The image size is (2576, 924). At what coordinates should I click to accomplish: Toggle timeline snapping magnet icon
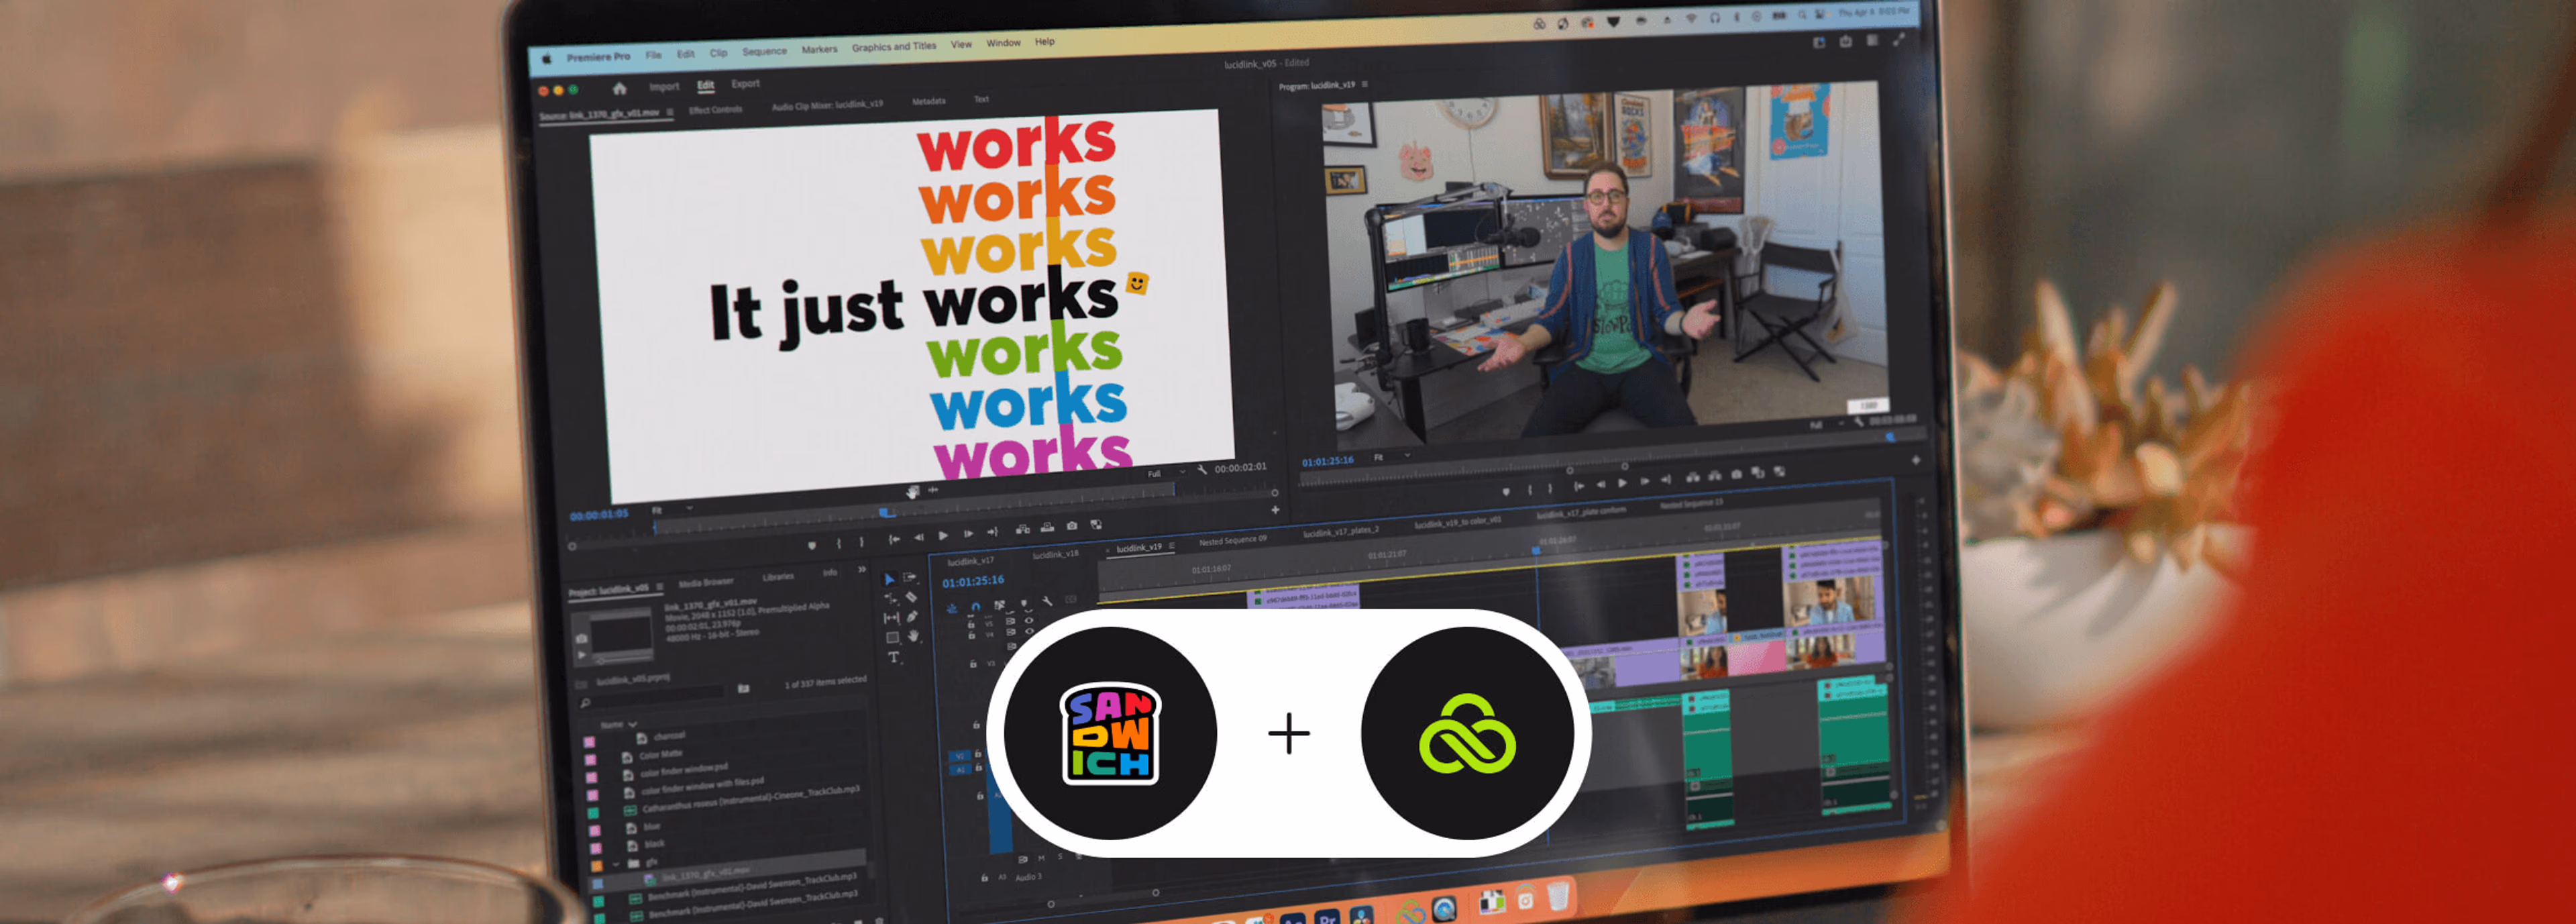click(x=976, y=607)
